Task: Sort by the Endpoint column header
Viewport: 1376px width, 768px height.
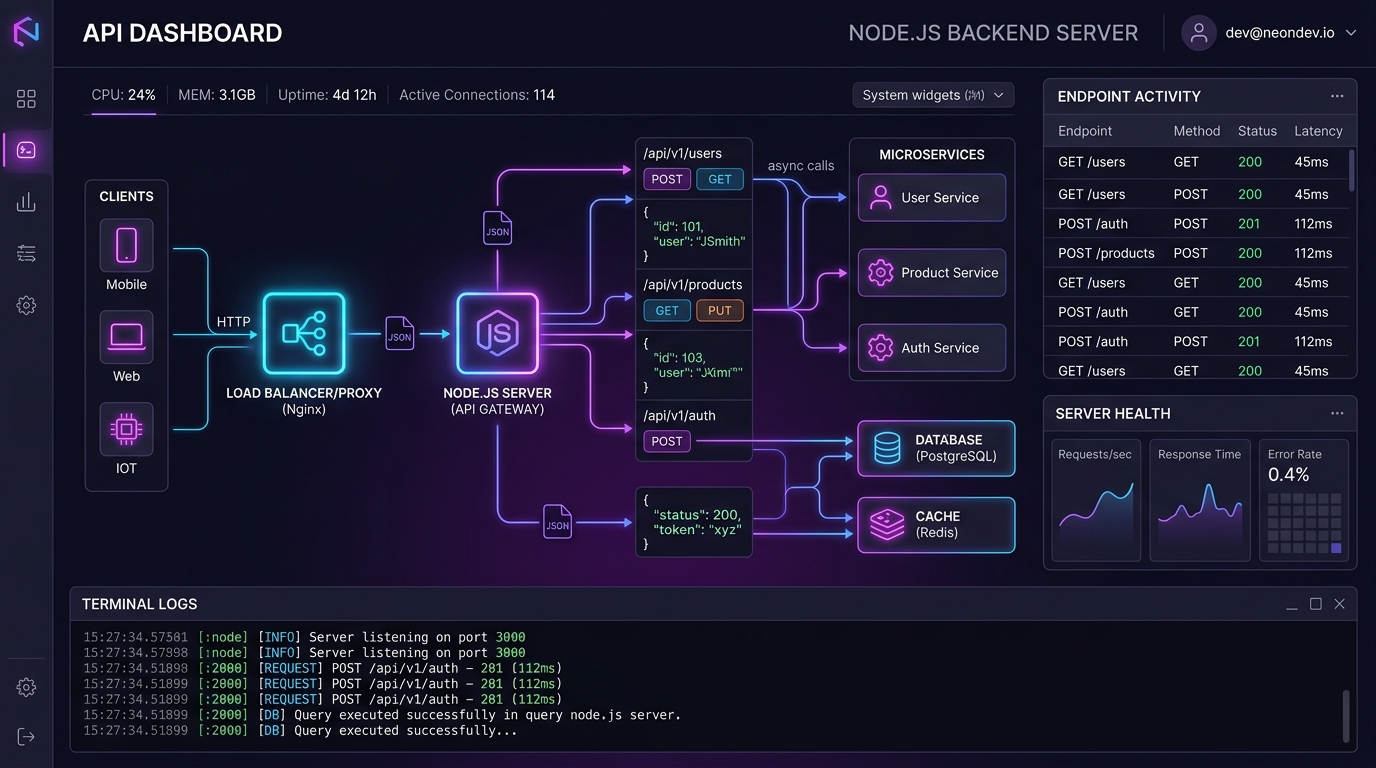Action: click(1085, 131)
